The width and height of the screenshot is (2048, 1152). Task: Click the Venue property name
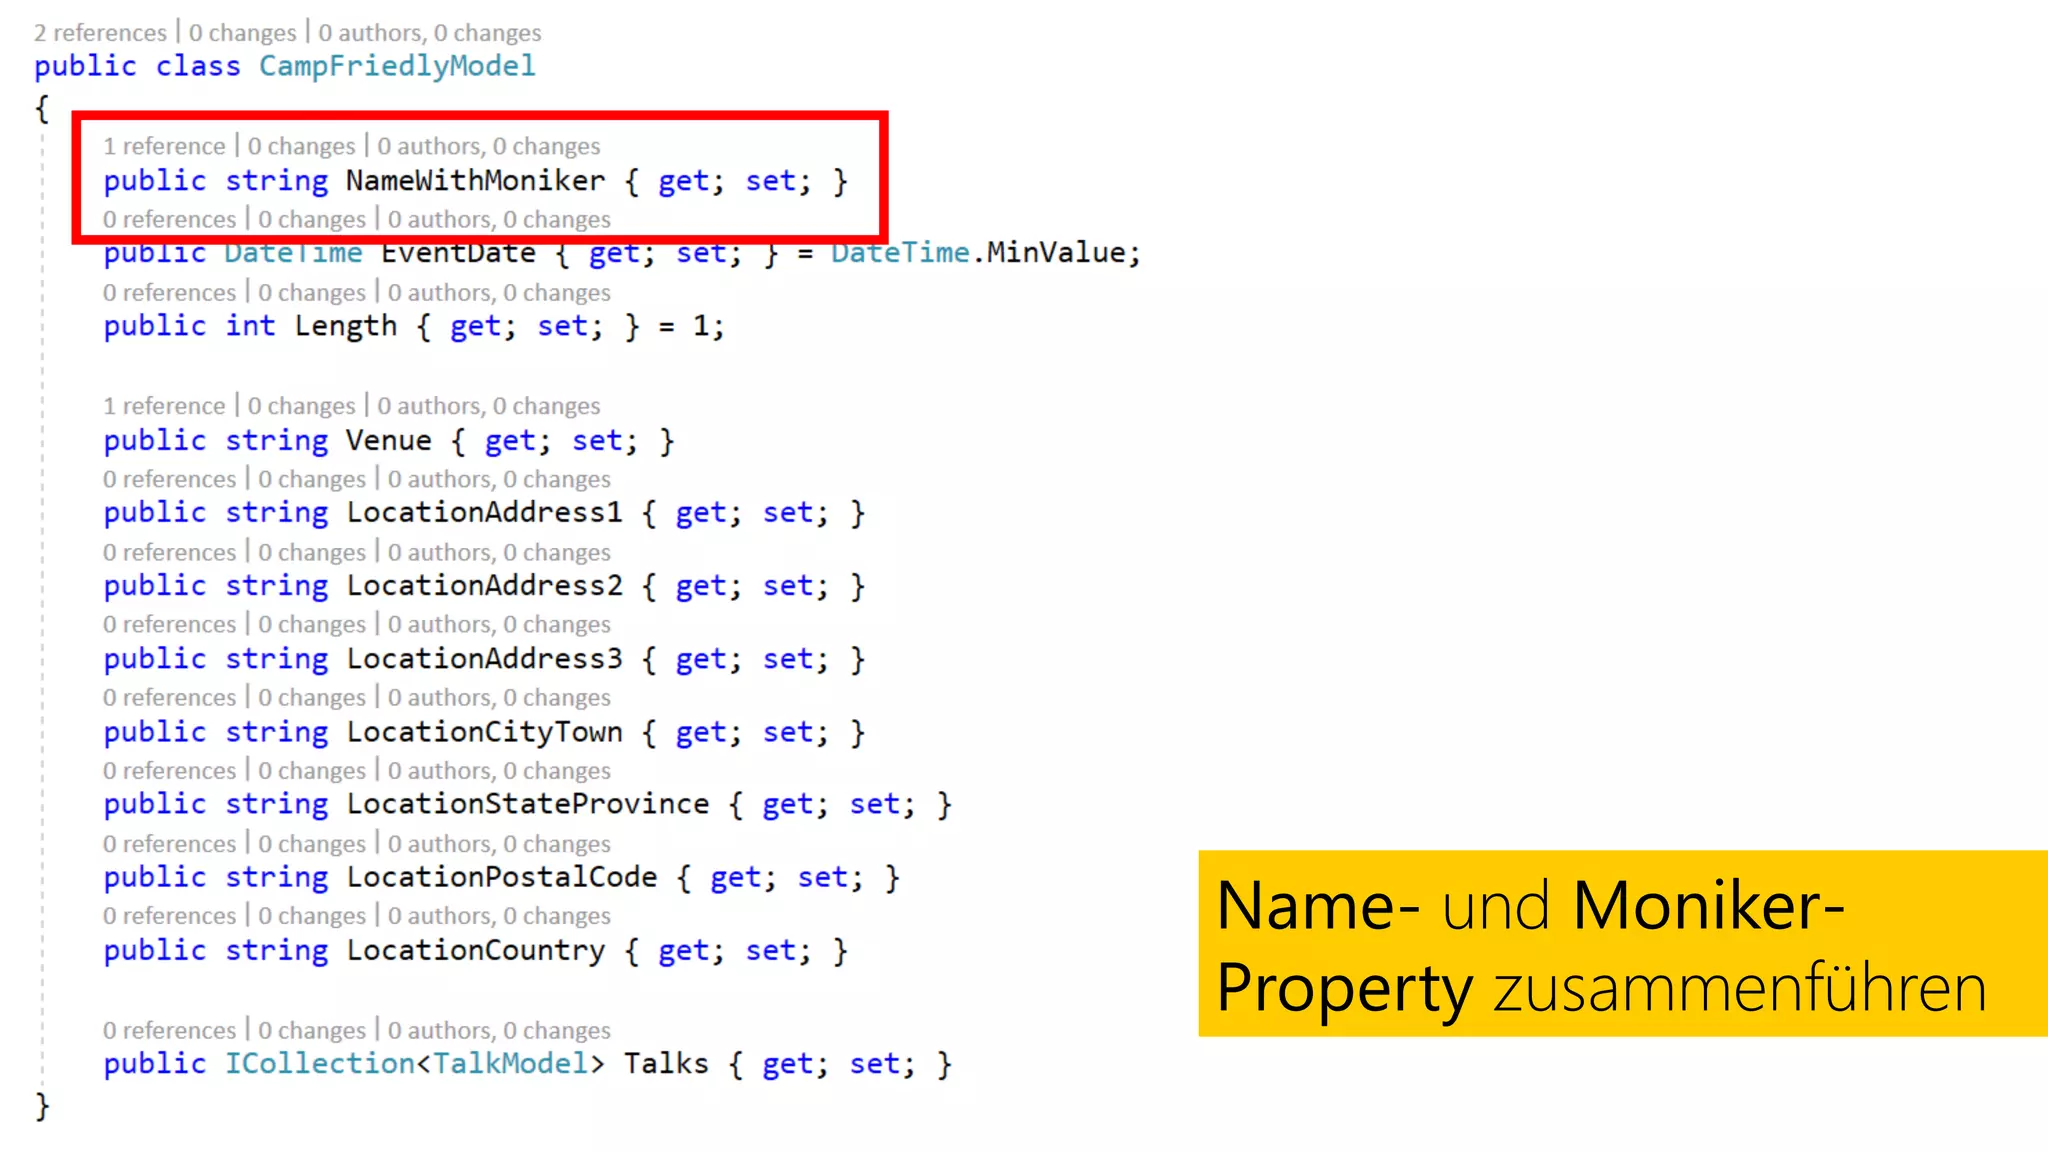coord(389,440)
